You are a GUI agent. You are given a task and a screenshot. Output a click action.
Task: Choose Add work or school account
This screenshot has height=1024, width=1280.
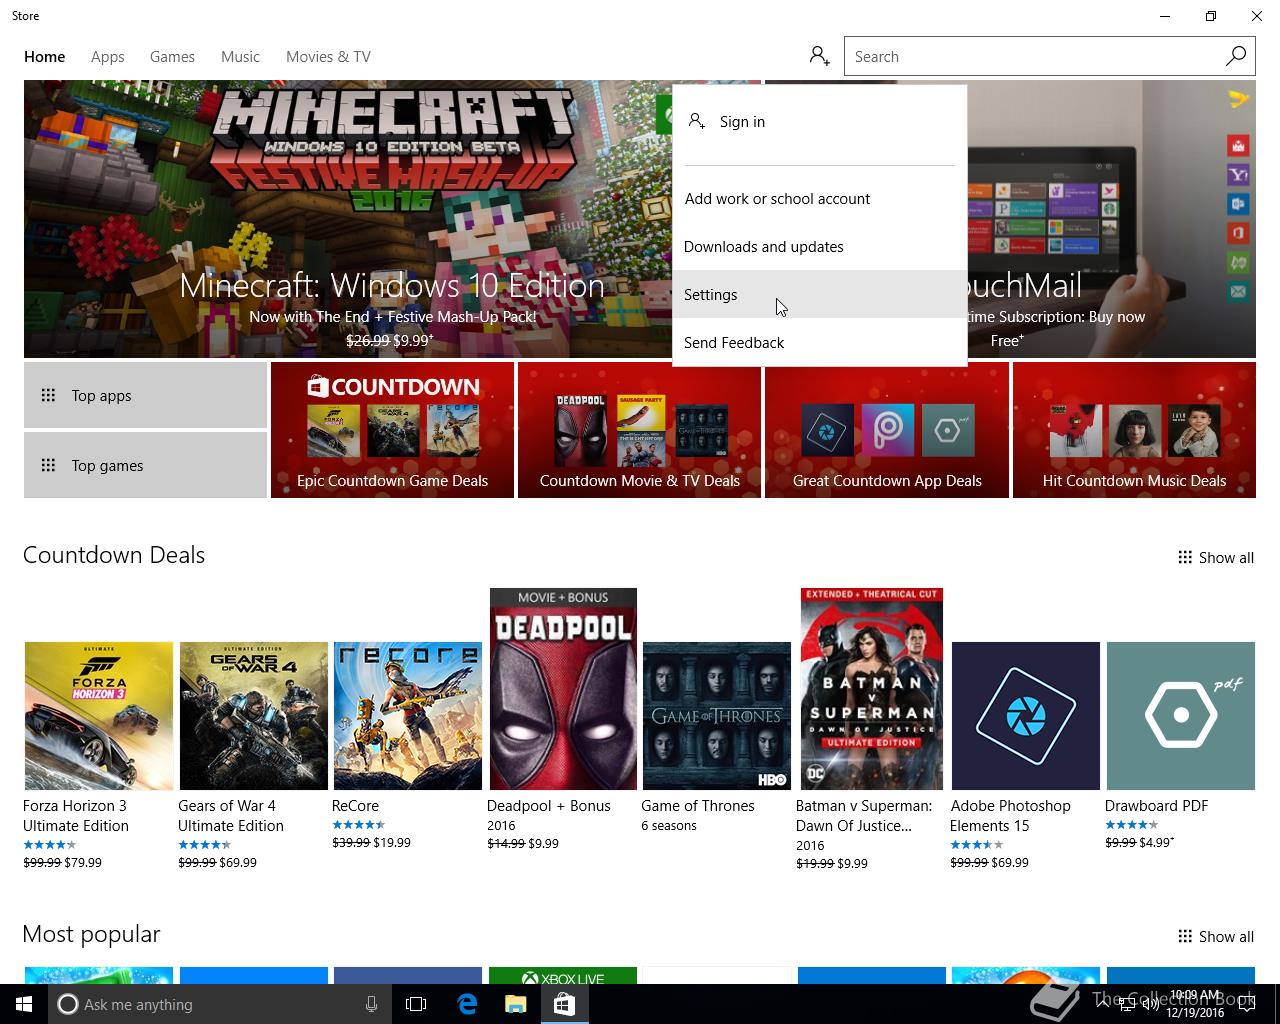(x=820, y=198)
